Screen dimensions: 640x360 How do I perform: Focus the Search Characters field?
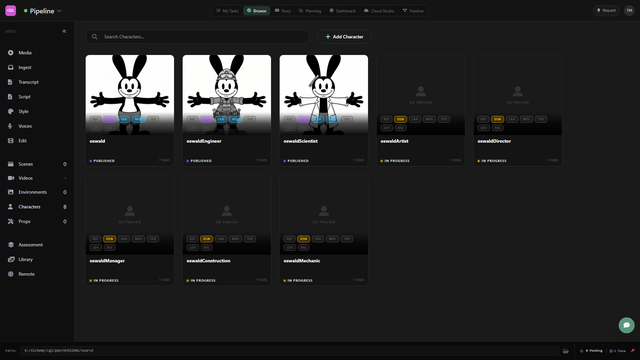[x=197, y=37]
